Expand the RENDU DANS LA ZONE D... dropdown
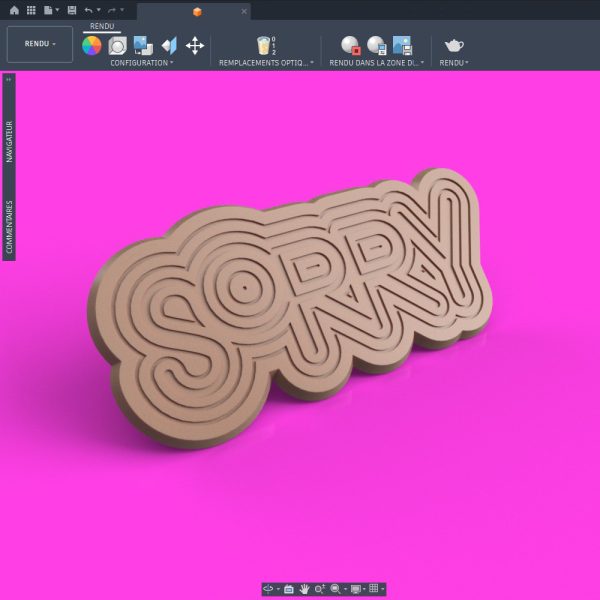This screenshot has width=600, height=600. [377, 63]
